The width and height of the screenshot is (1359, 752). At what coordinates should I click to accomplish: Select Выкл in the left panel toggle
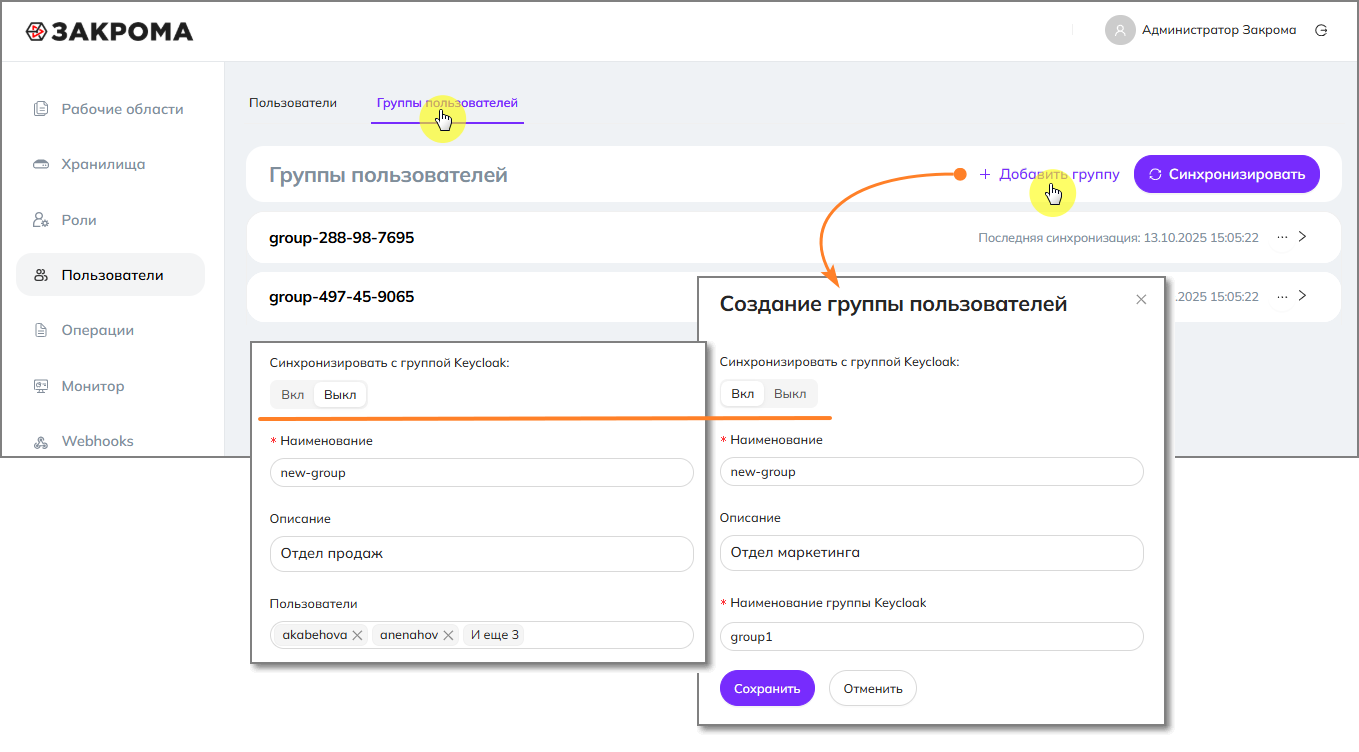pos(340,395)
